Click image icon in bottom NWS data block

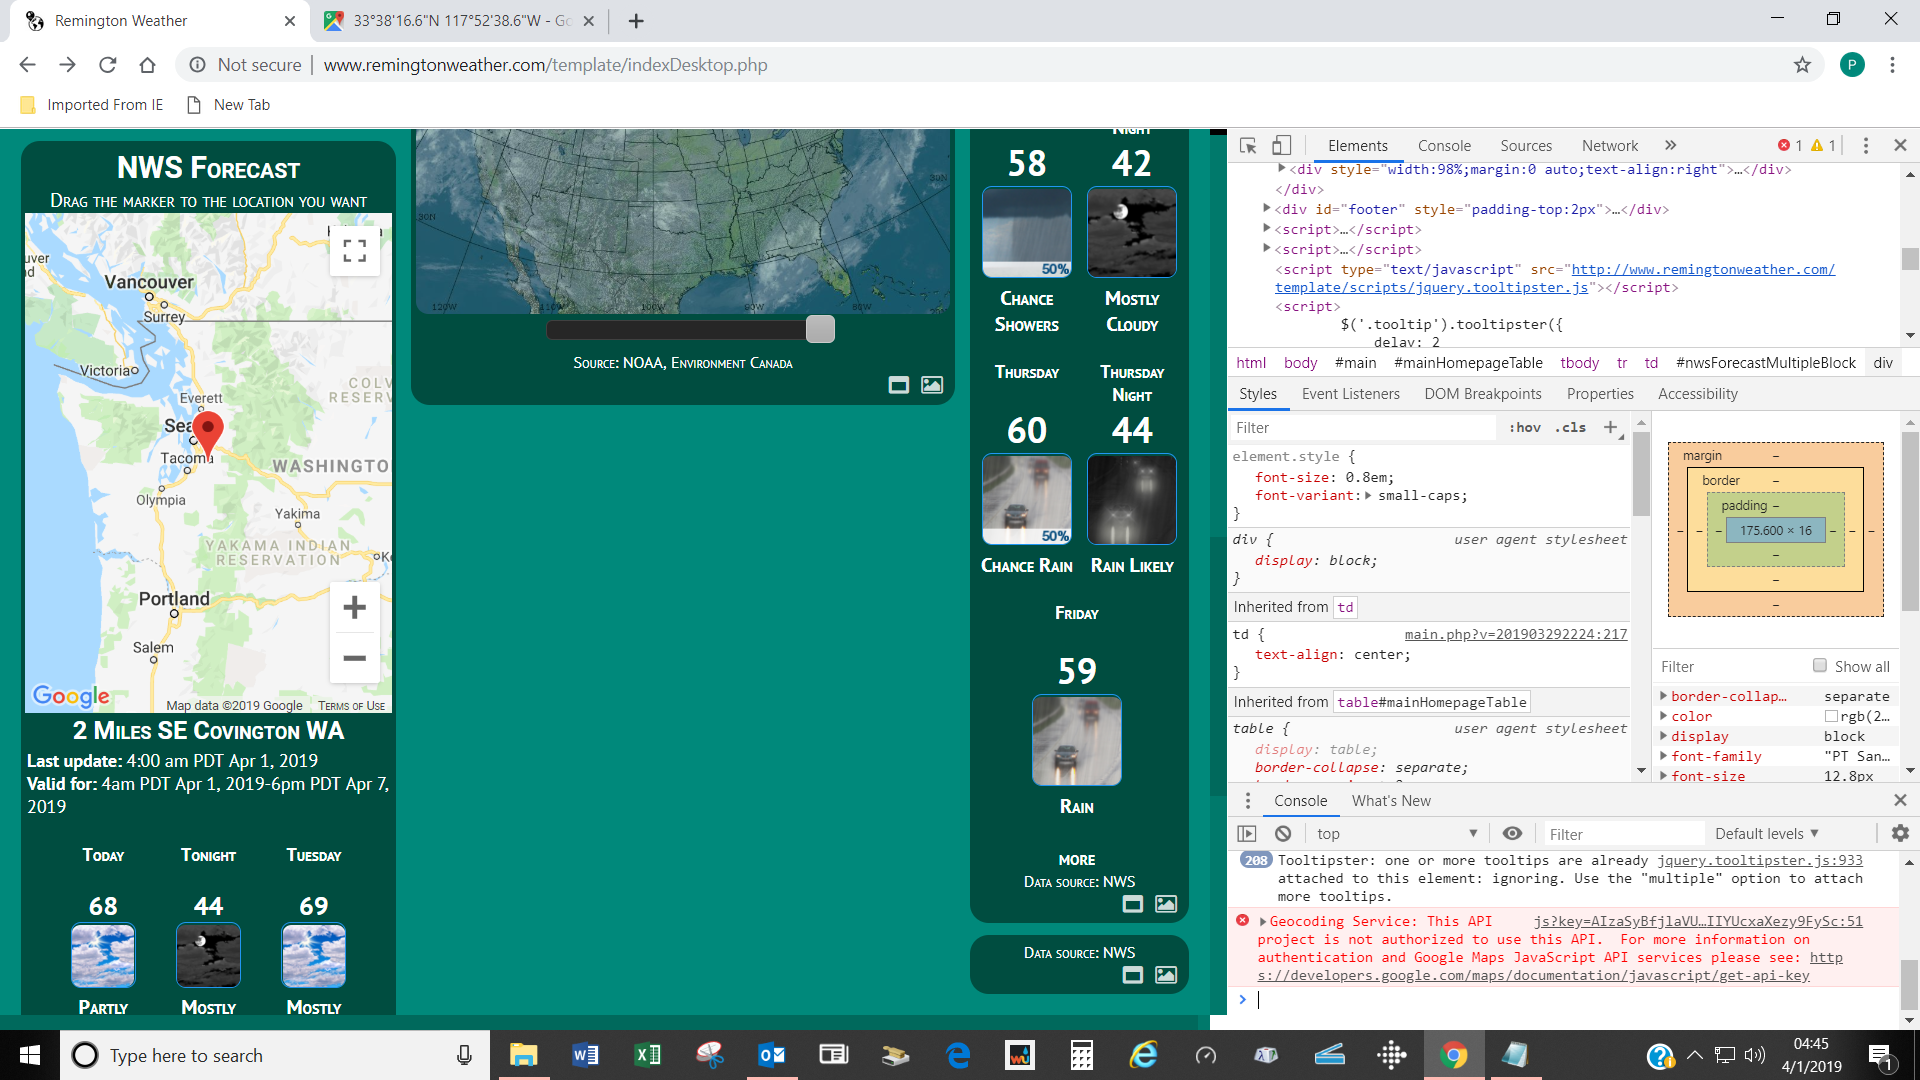1166,975
